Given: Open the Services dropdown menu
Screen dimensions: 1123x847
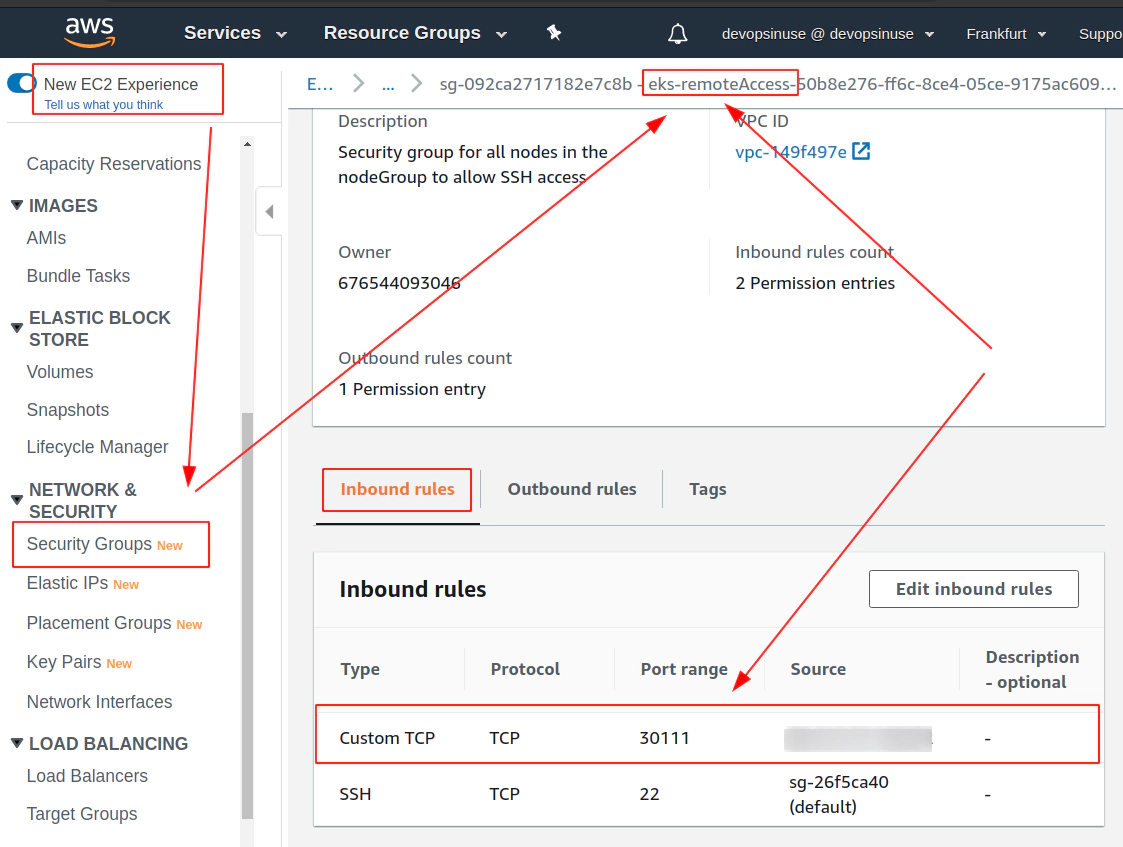Looking at the screenshot, I should [235, 33].
